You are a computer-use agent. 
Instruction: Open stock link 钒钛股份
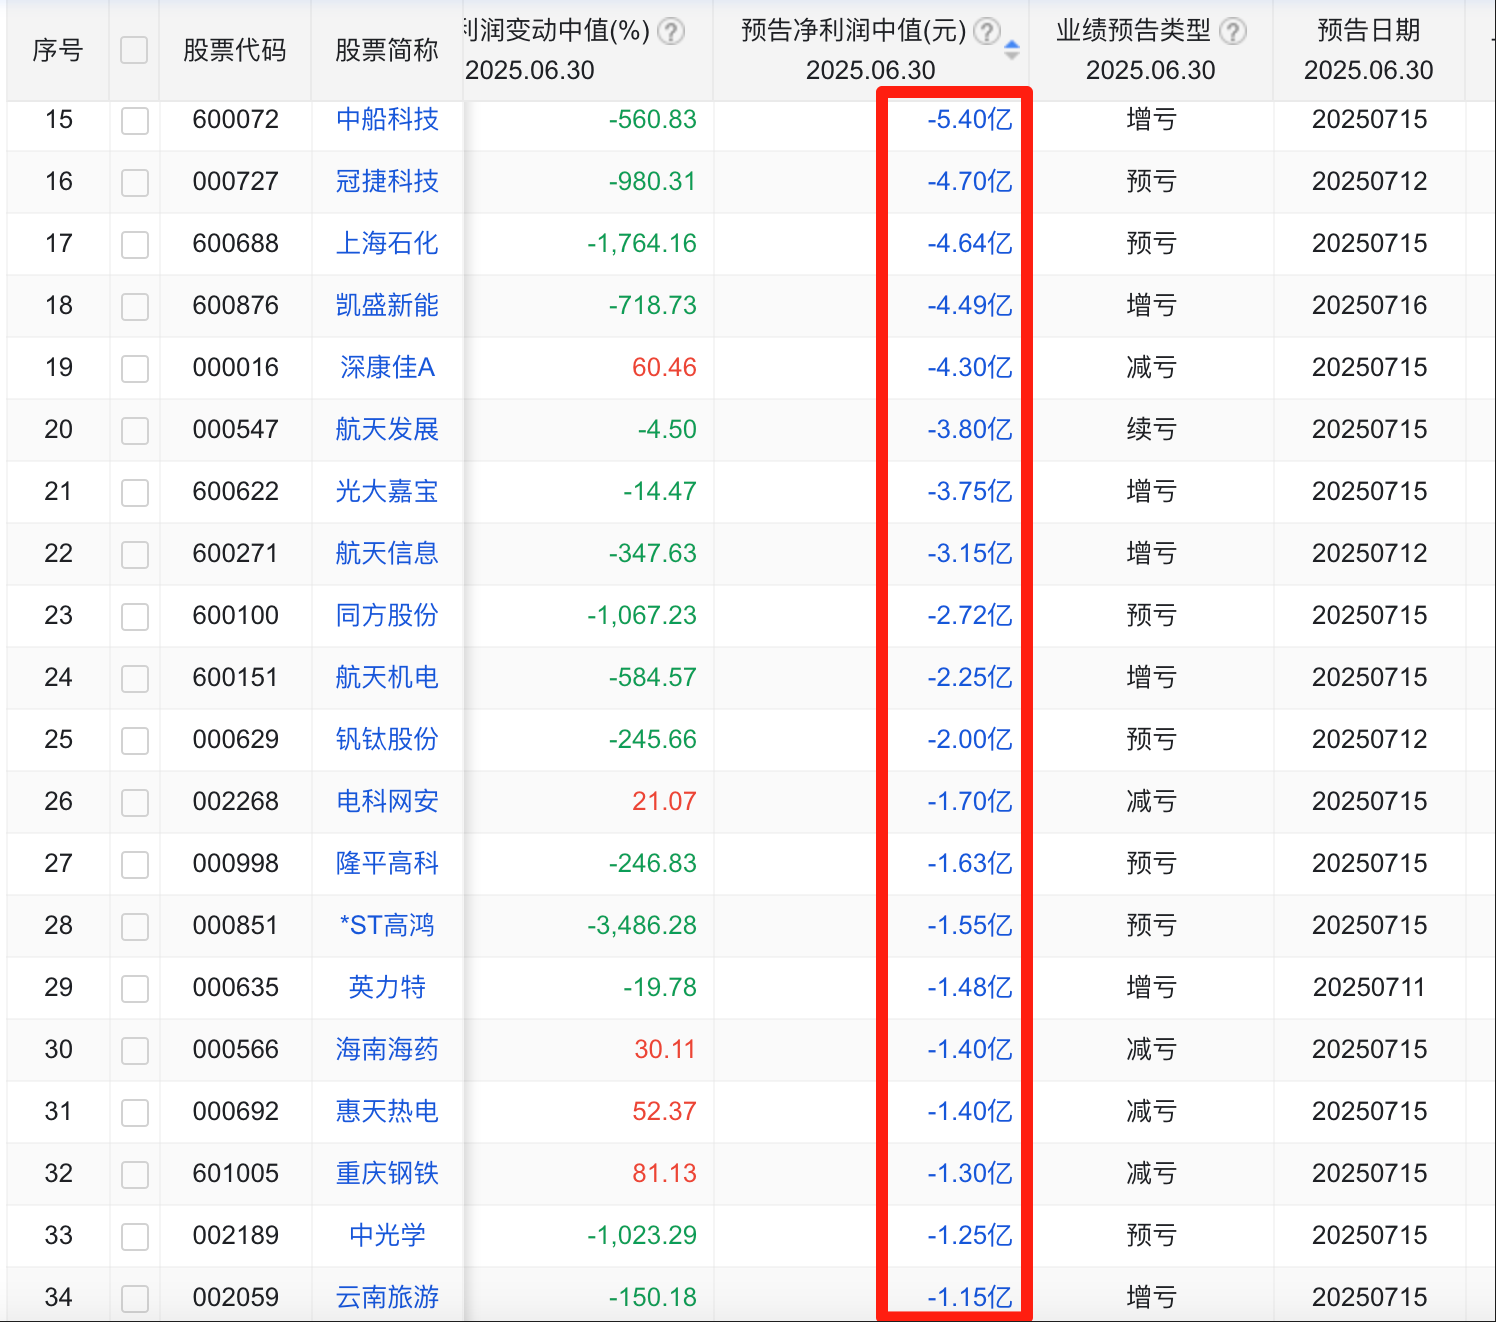387,739
